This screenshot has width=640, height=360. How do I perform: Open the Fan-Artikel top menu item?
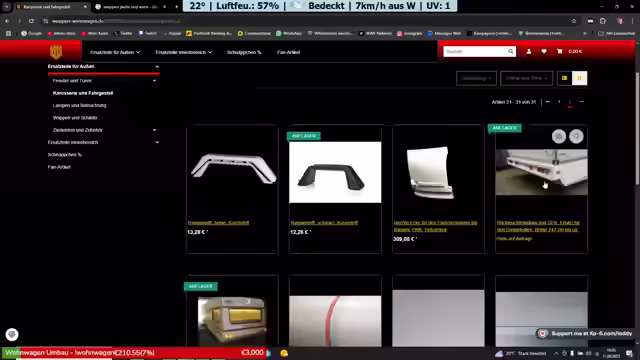[x=288, y=52]
